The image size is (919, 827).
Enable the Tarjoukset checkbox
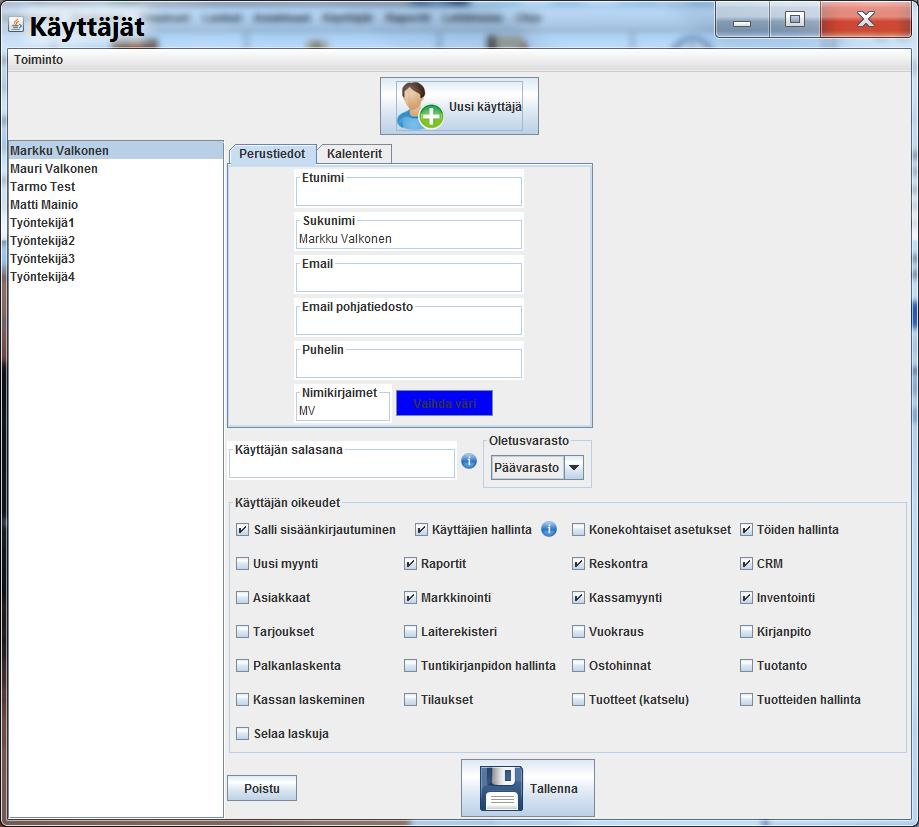point(242,632)
